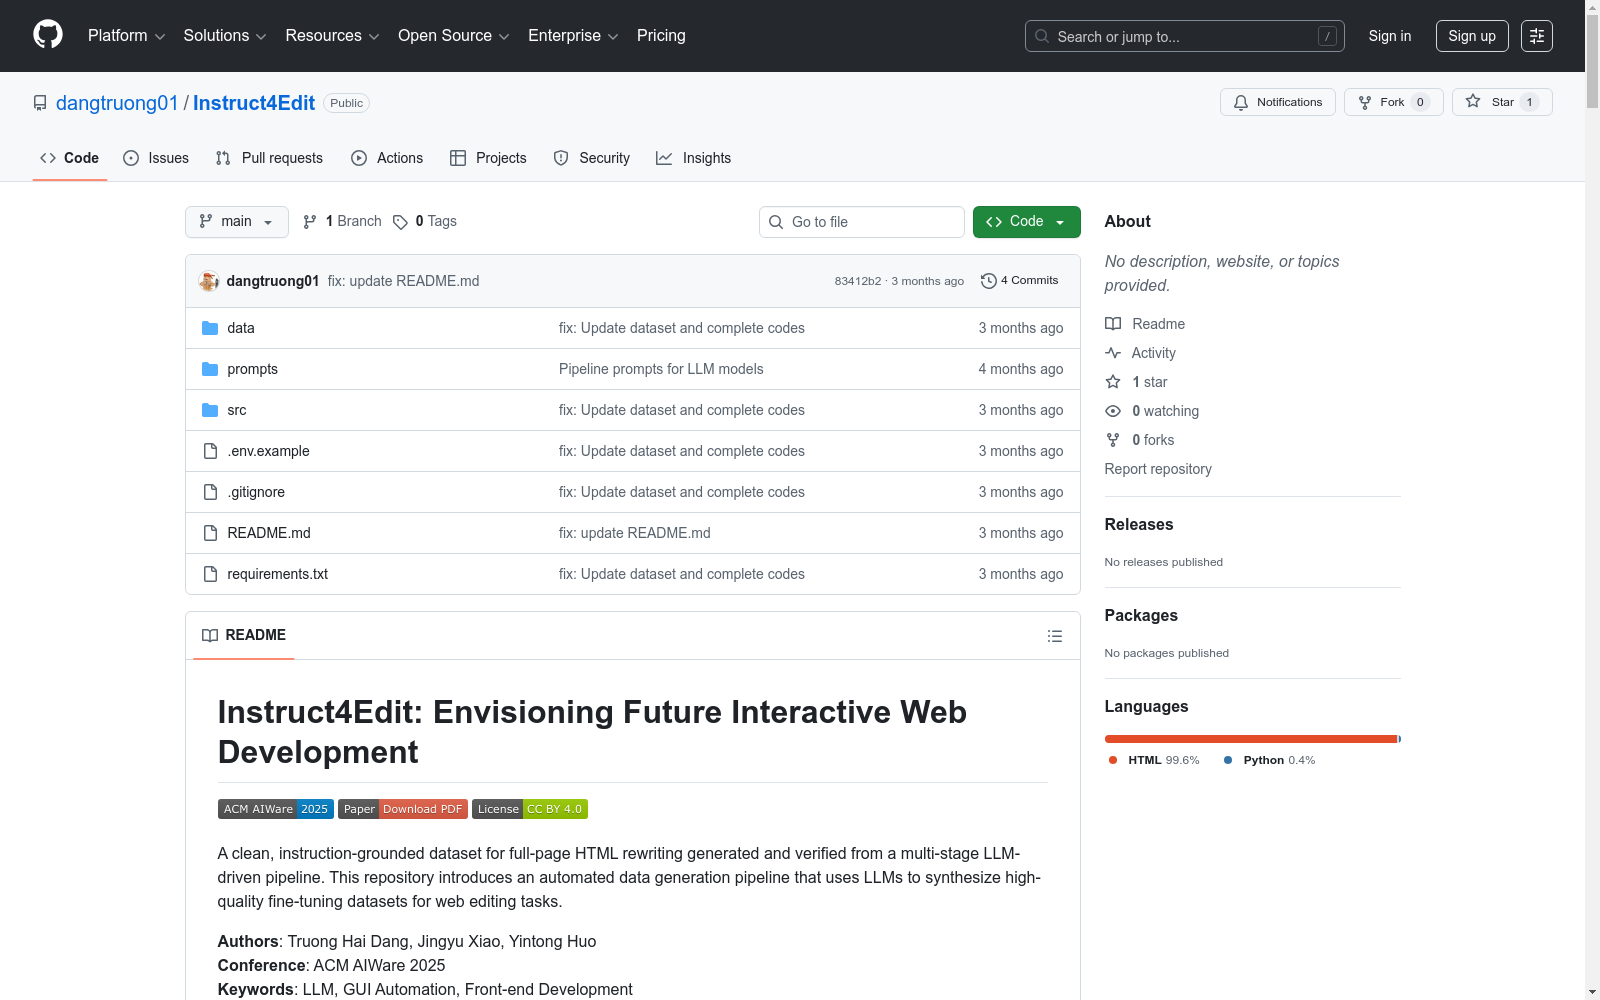Image resolution: width=1600 pixels, height=1000 pixels.
Task: Click the file icon beside .env.example
Action: coord(210,451)
